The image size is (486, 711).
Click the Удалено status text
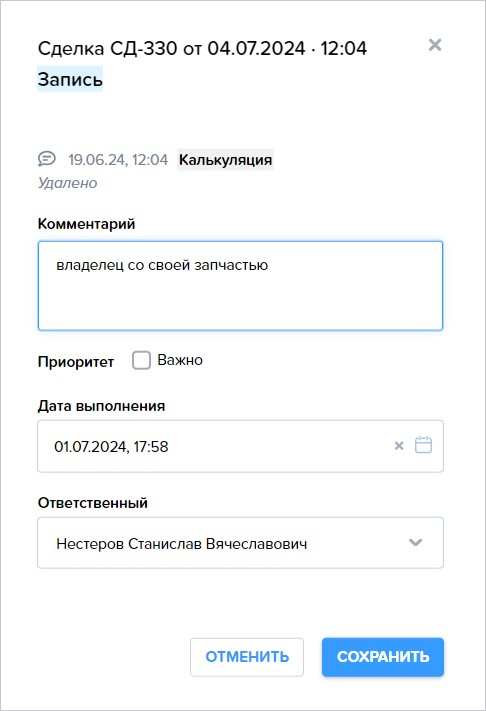click(x=68, y=183)
